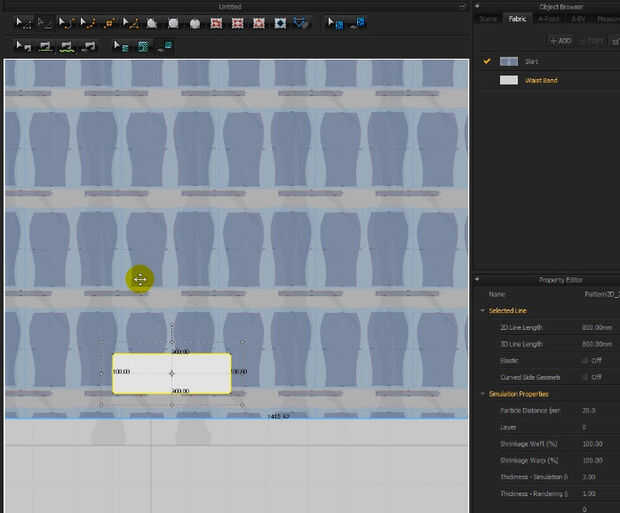Screen dimensions: 620x513
Task: Switch to the Fabric tab
Action: pyautogui.click(x=517, y=18)
